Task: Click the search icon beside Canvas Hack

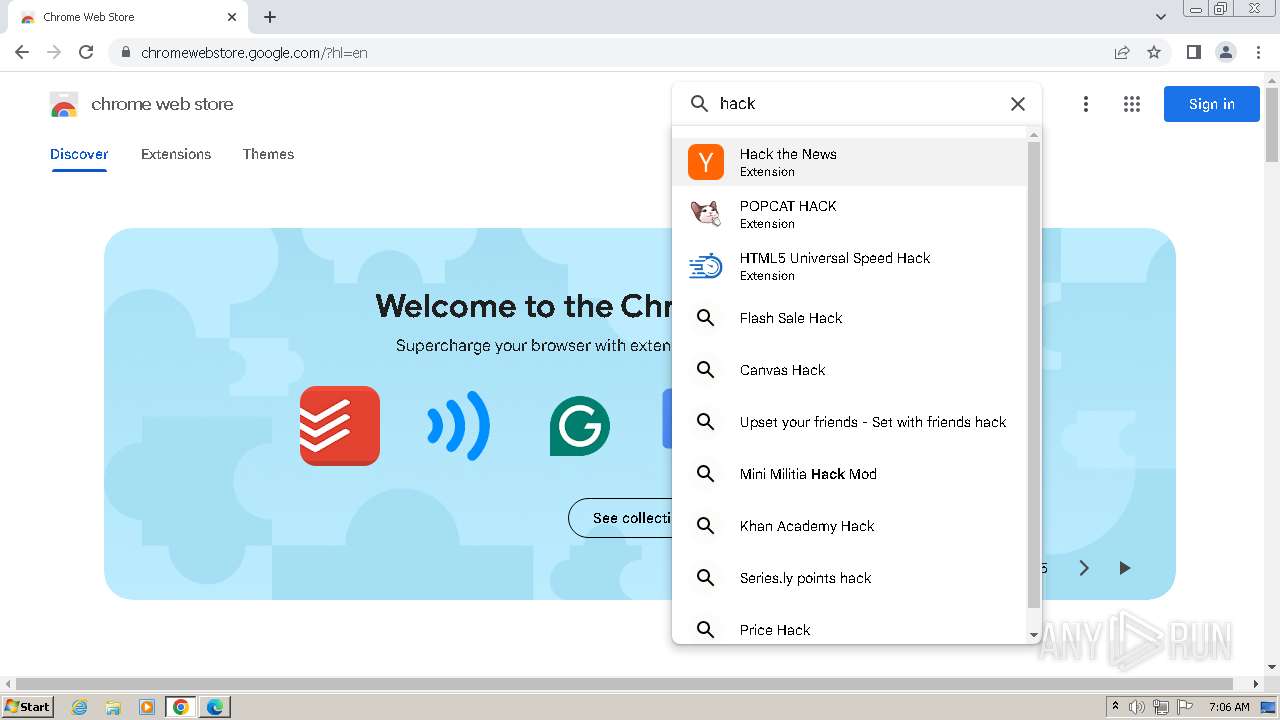Action: pyautogui.click(x=706, y=370)
